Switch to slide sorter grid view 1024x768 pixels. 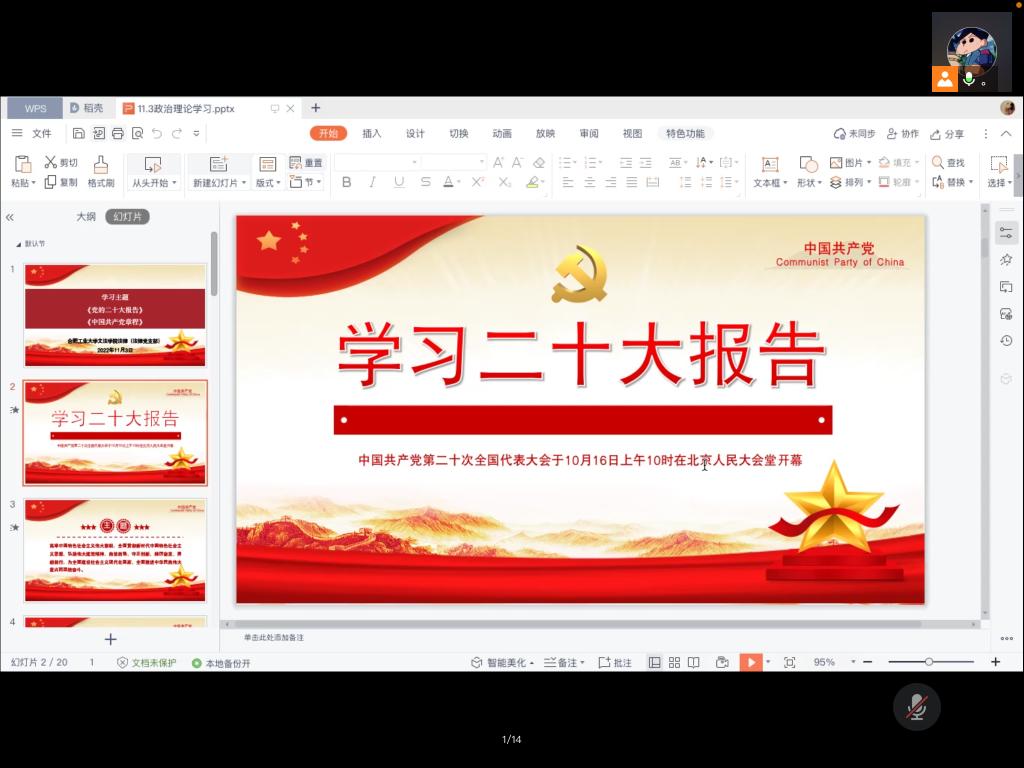(x=674, y=662)
